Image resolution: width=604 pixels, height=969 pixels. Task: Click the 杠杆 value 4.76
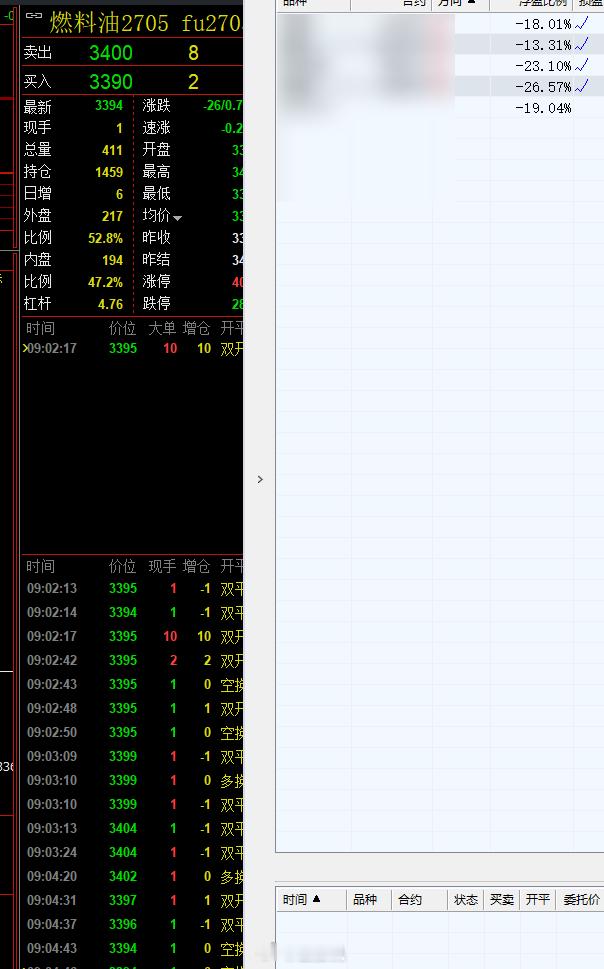(x=111, y=305)
